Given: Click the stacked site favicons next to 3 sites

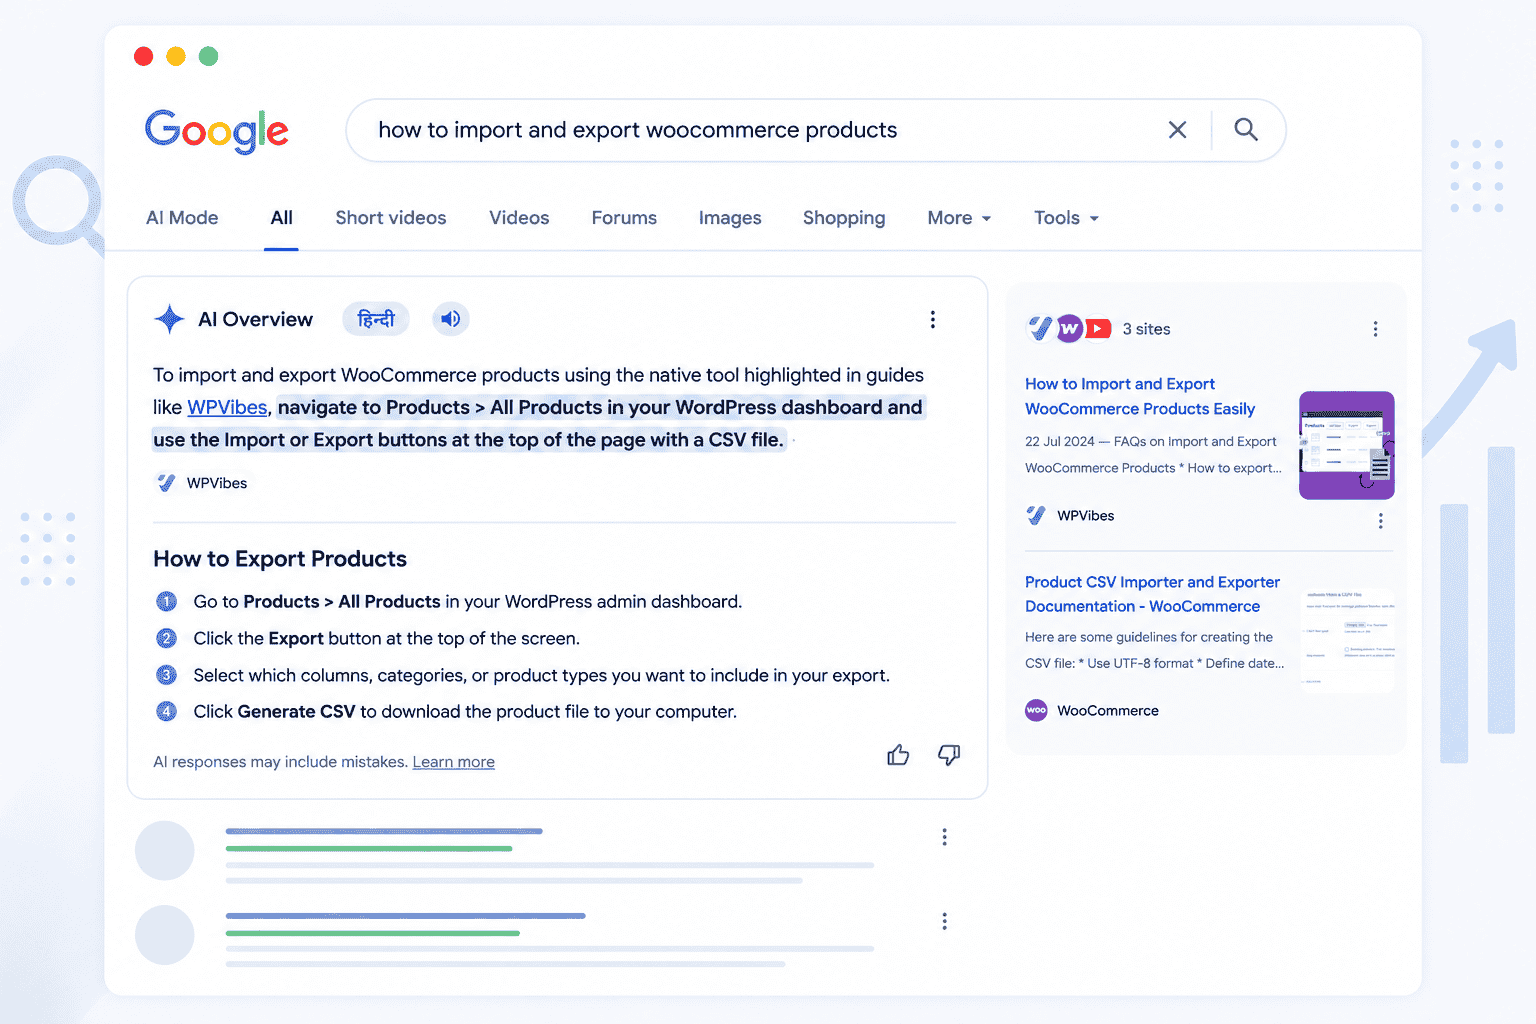Looking at the screenshot, I should pos(1069,328).
